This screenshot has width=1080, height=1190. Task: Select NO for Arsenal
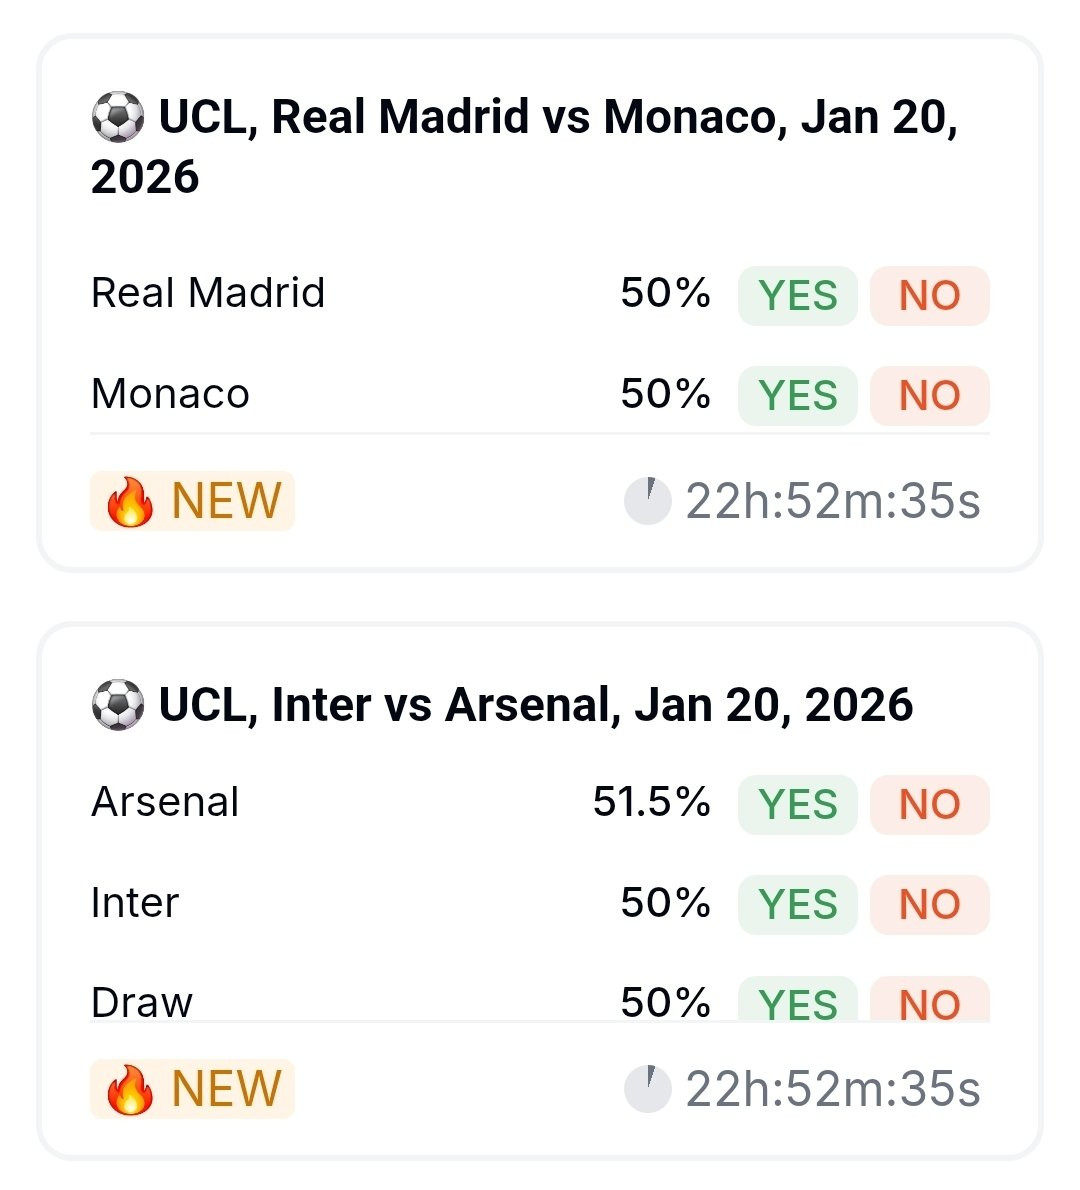tap(929, 804)
